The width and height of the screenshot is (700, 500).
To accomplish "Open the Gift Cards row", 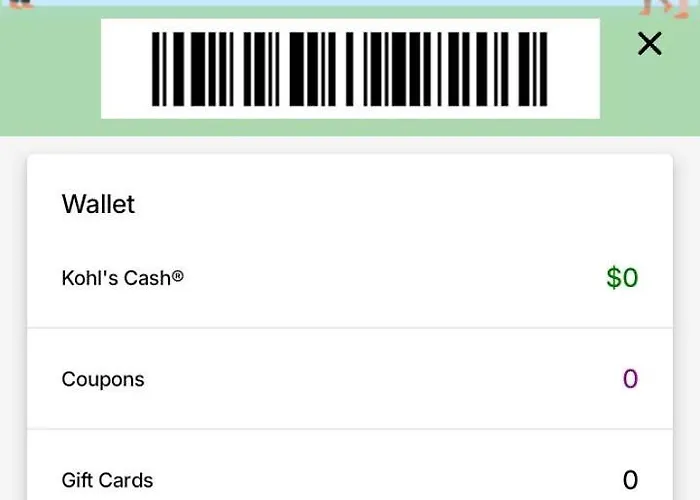I will [350, 465].
